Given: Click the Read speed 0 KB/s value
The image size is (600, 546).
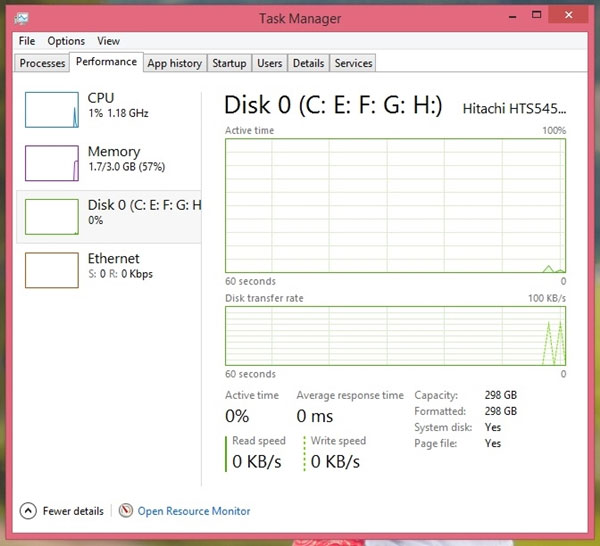Looking at the screenshot, I should 257,461.
